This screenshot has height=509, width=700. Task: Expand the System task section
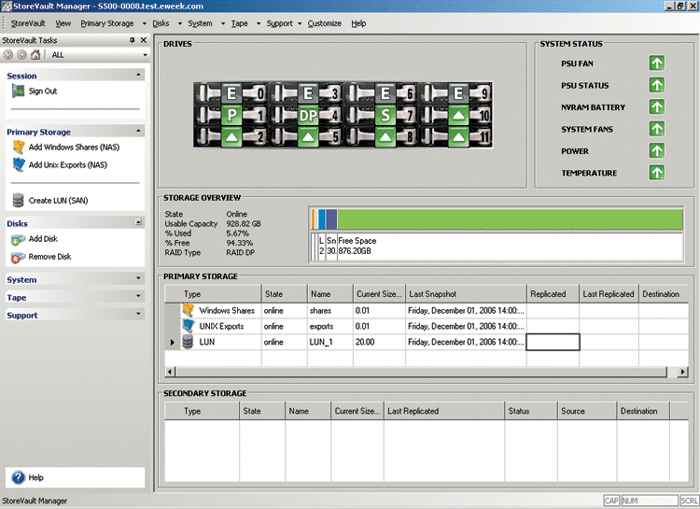tap(138, 278)
